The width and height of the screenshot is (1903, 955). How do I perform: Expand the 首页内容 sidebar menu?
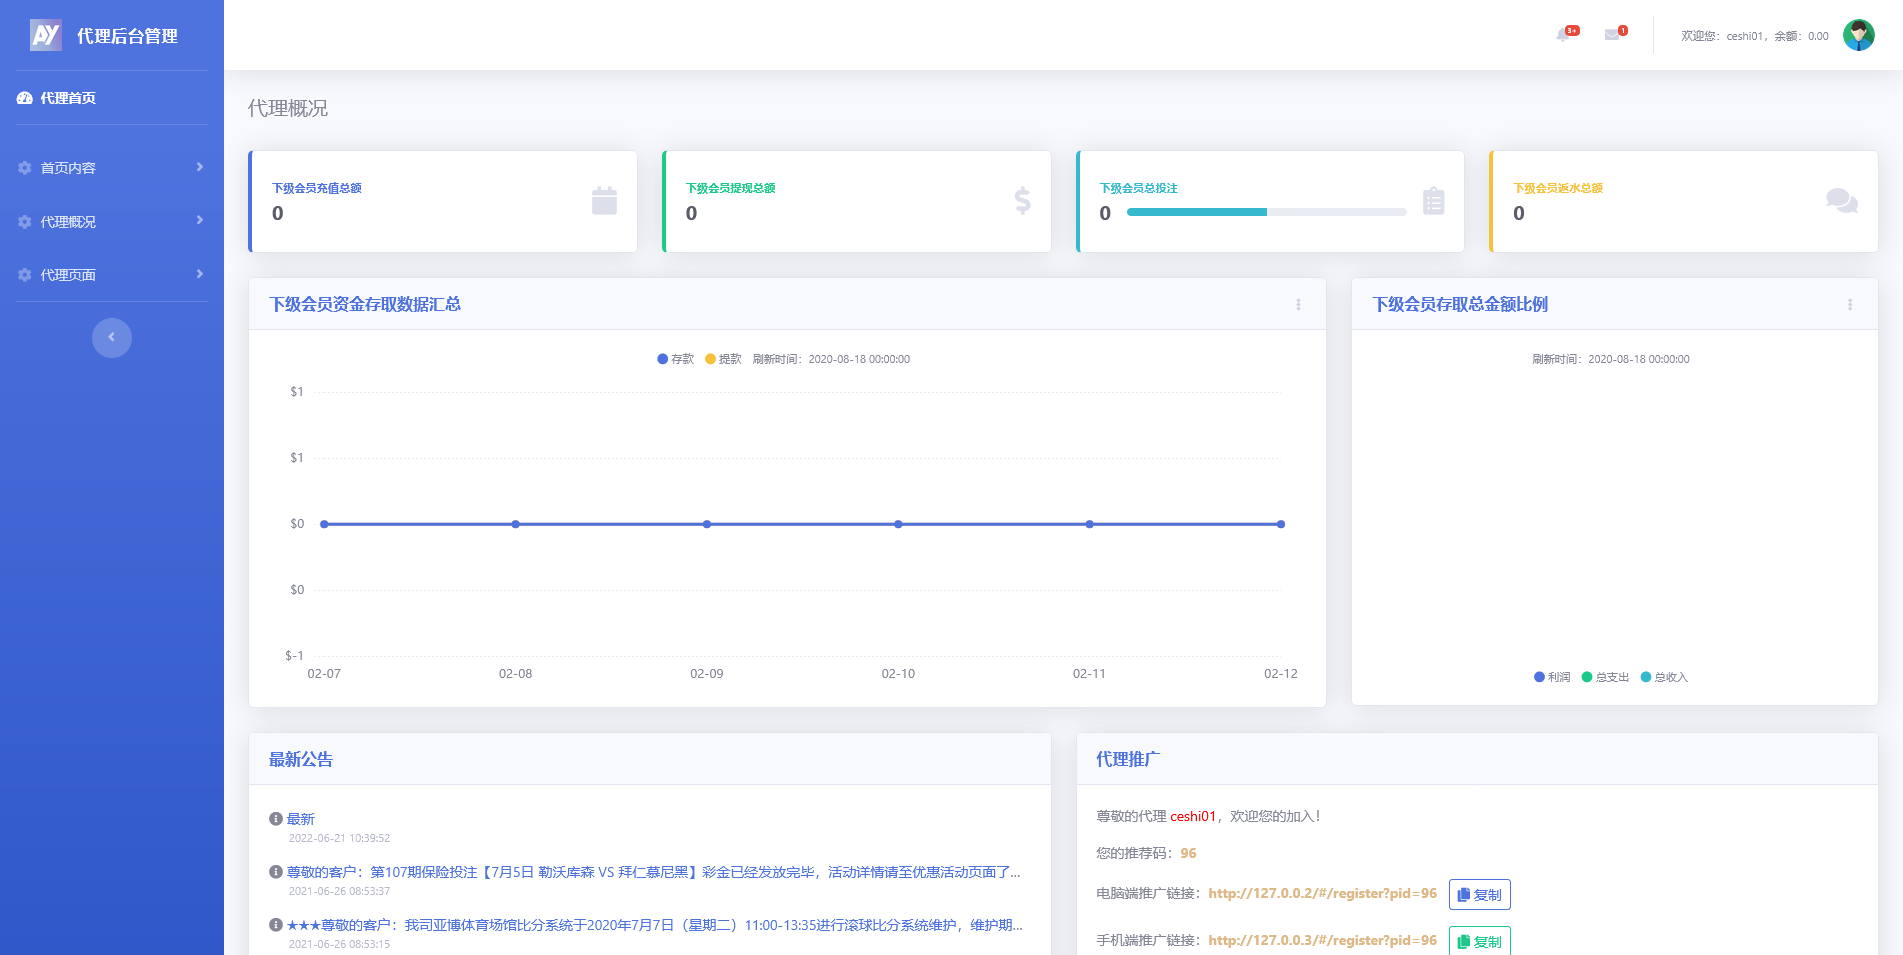click(x=110, y=168)
